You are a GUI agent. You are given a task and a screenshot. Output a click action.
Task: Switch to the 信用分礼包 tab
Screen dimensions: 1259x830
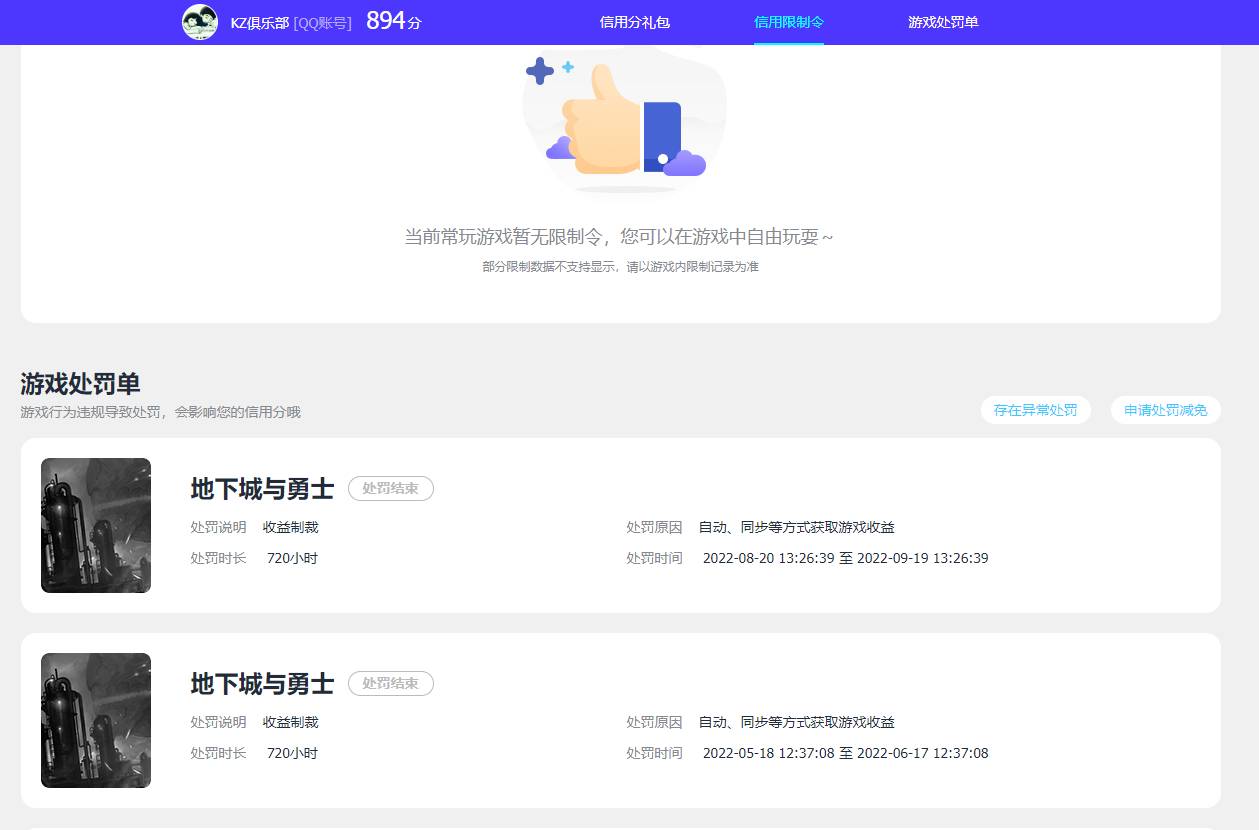(634, 22)
